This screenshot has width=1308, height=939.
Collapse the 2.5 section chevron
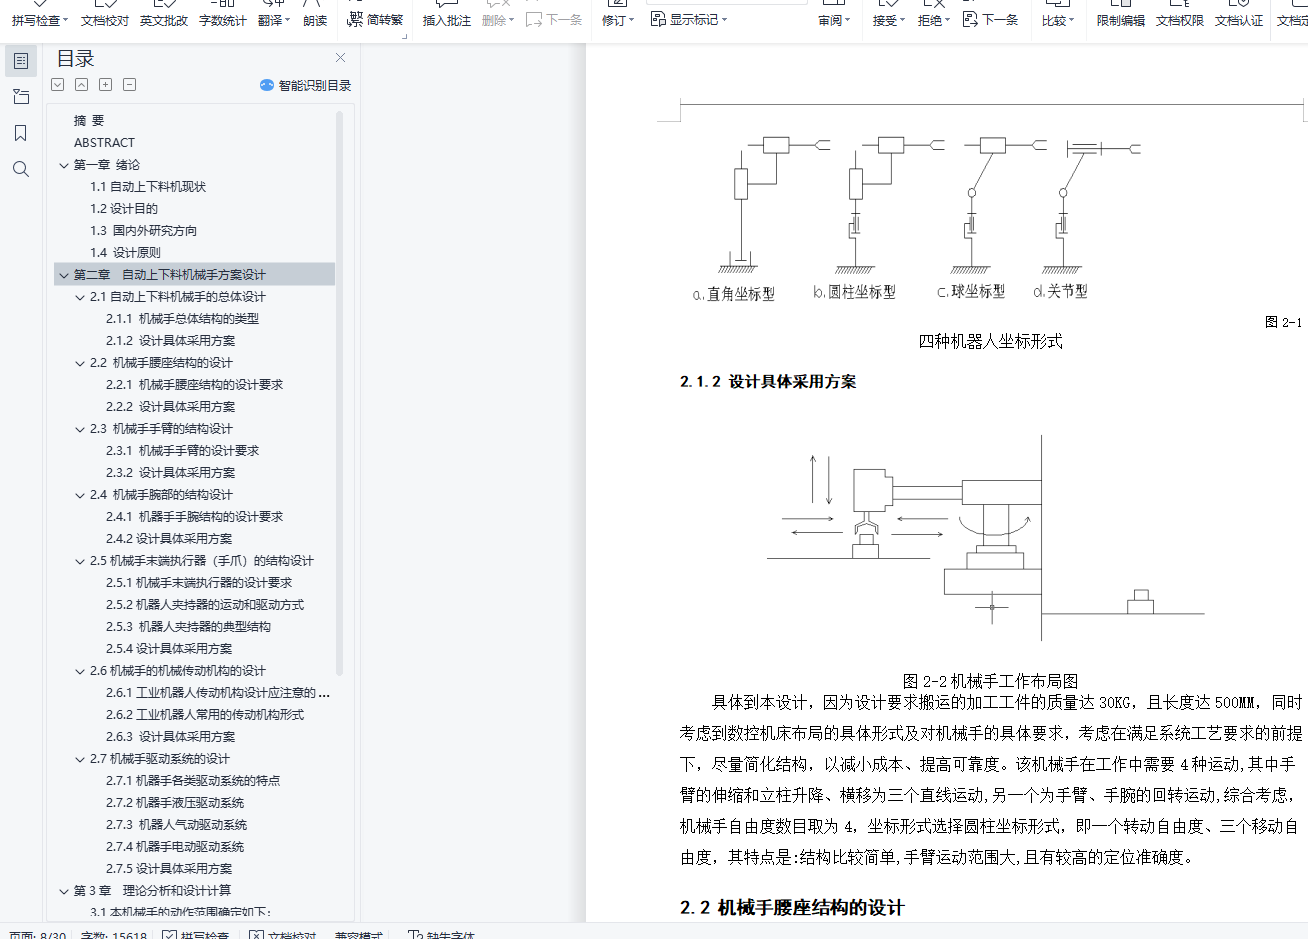point(80,561)
